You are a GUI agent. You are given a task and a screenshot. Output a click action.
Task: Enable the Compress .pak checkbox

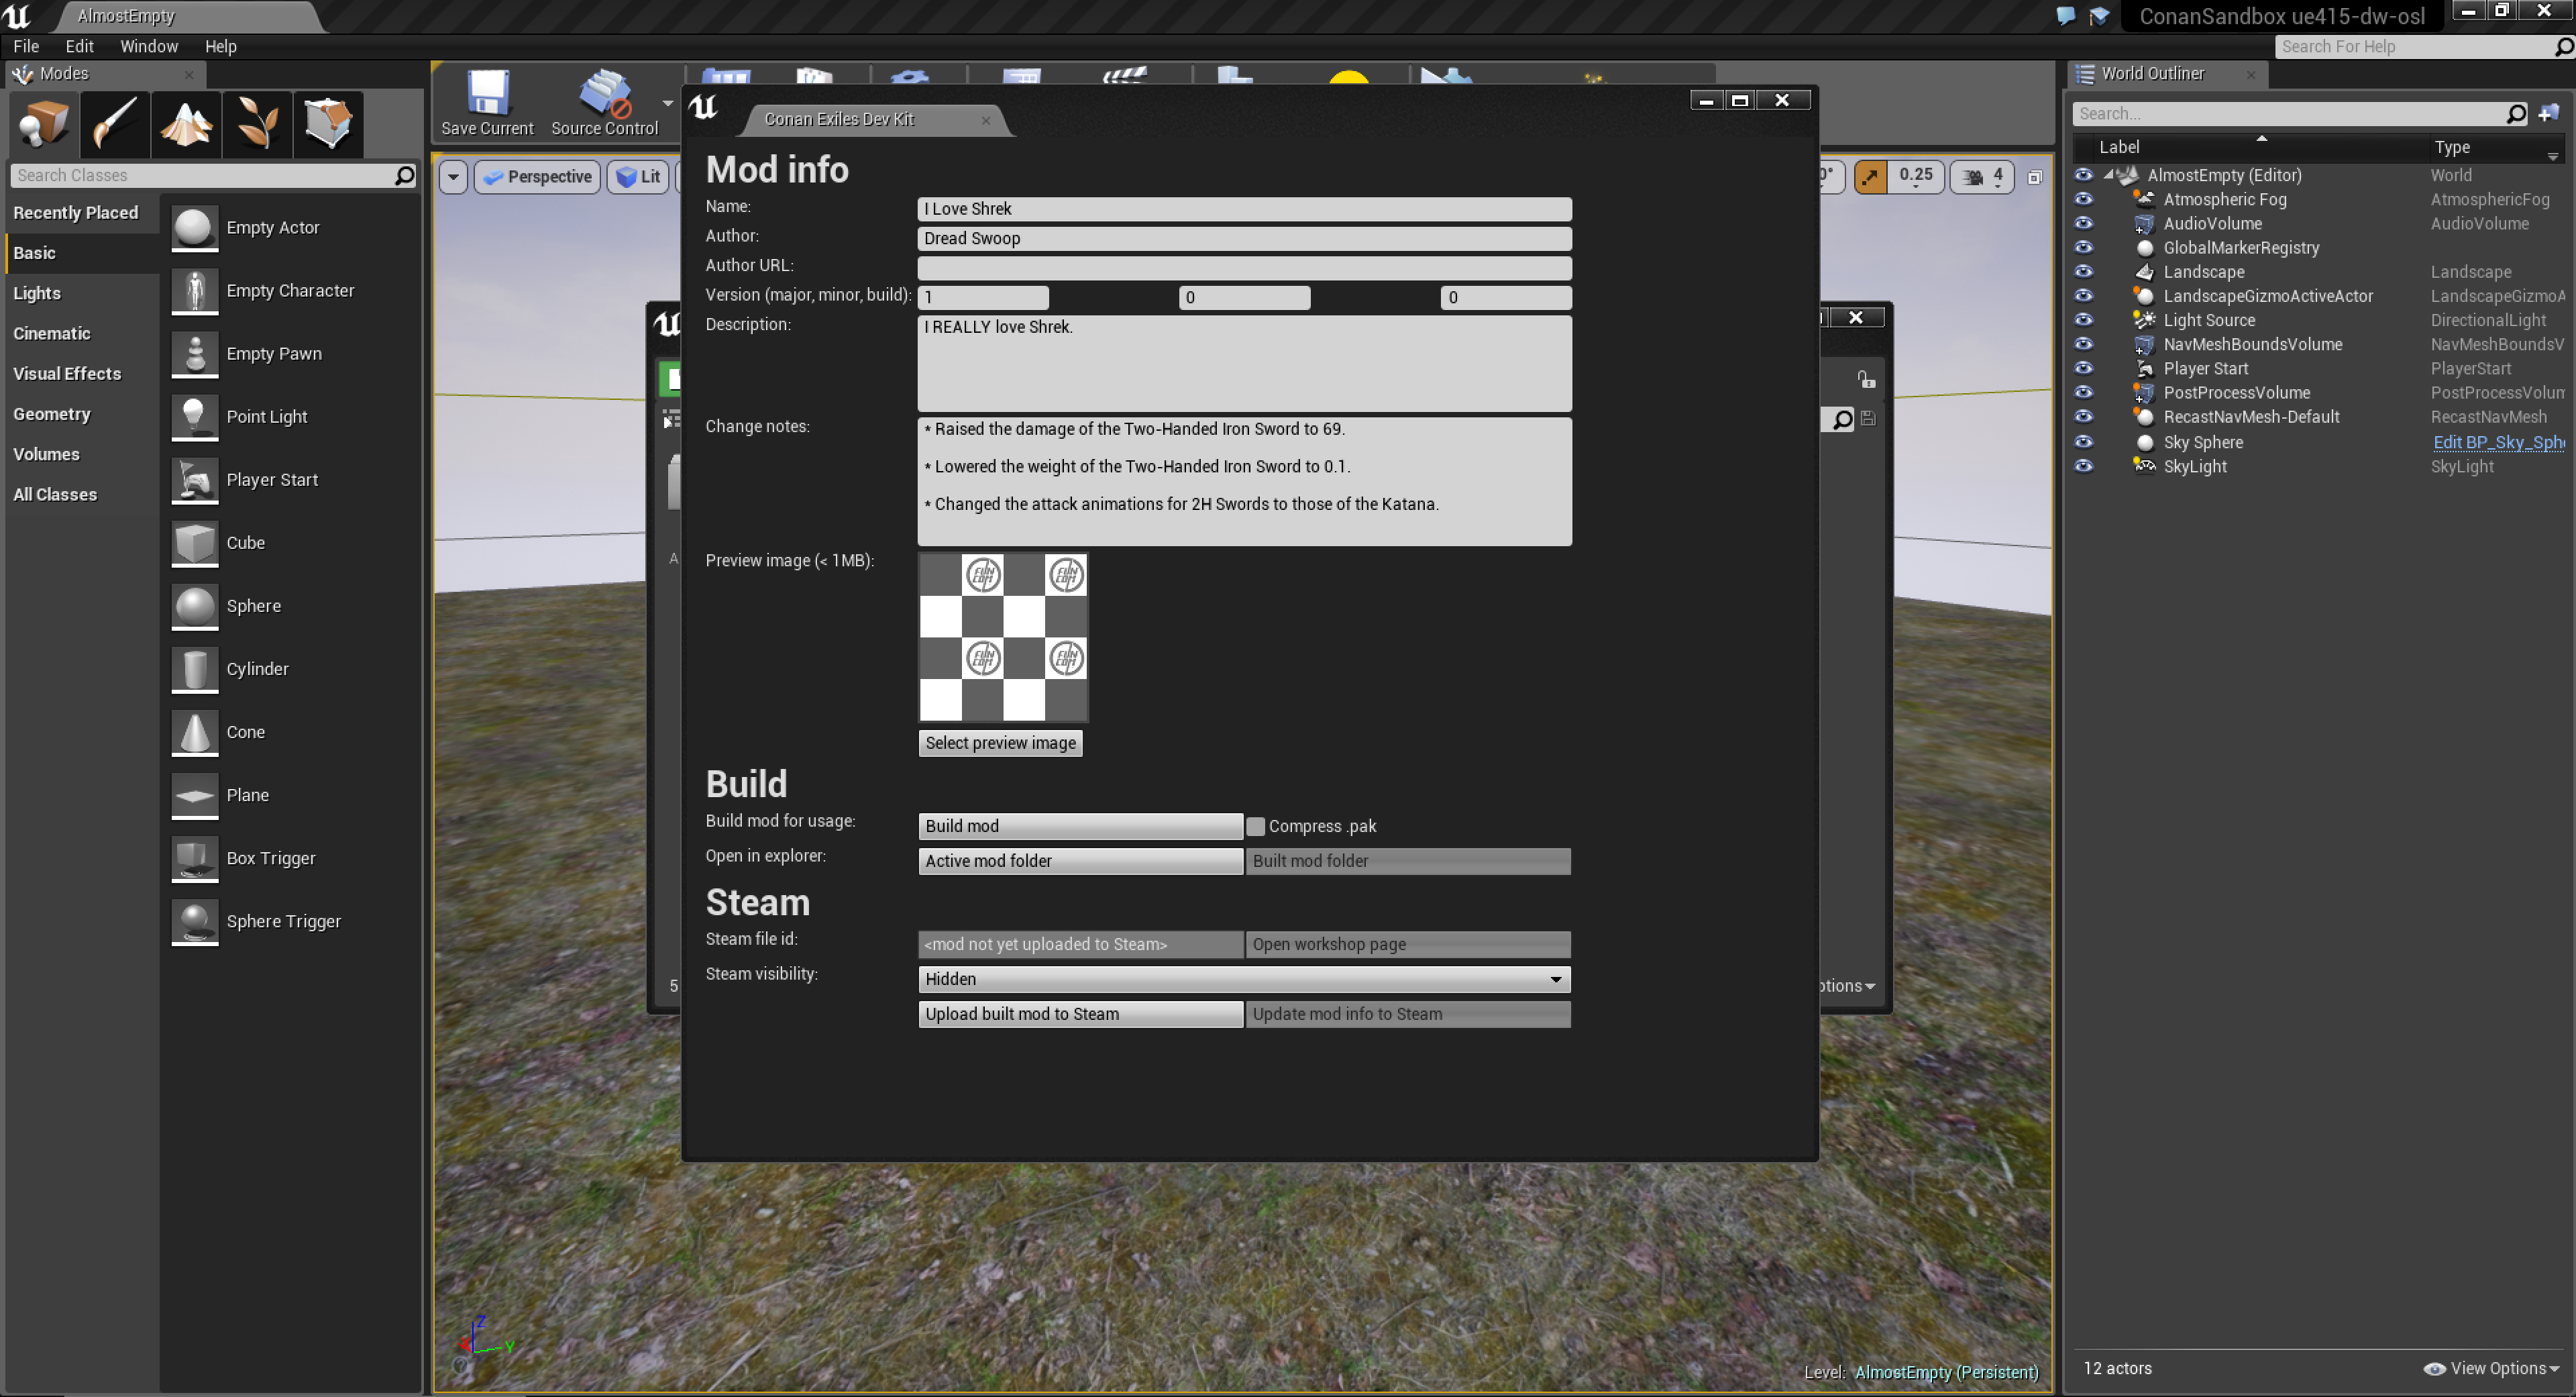point(1256,826)
